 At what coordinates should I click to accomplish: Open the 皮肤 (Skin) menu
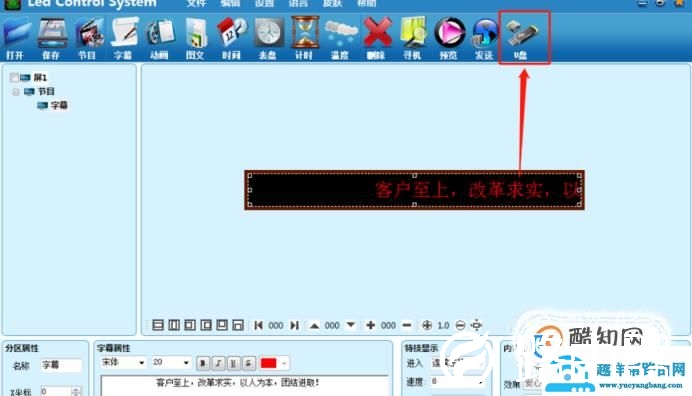(332, 4)
